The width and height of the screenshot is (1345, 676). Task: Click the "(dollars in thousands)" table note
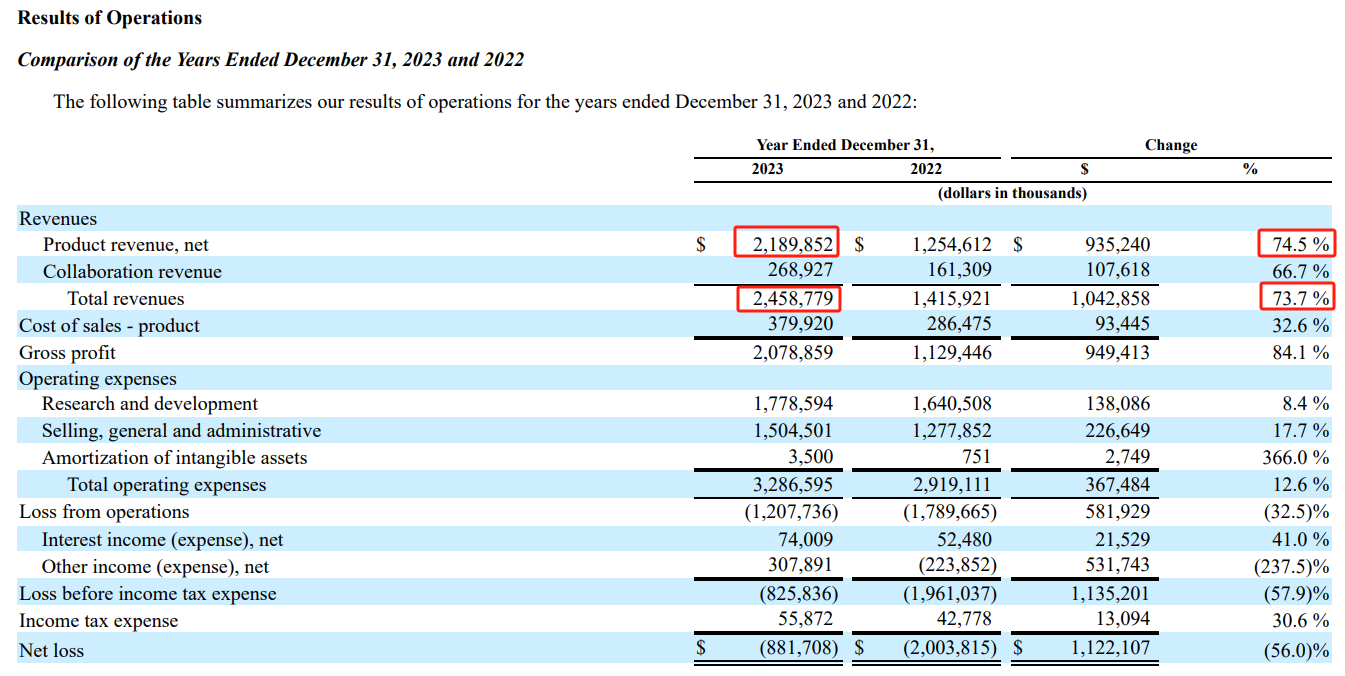(1011, 193)
